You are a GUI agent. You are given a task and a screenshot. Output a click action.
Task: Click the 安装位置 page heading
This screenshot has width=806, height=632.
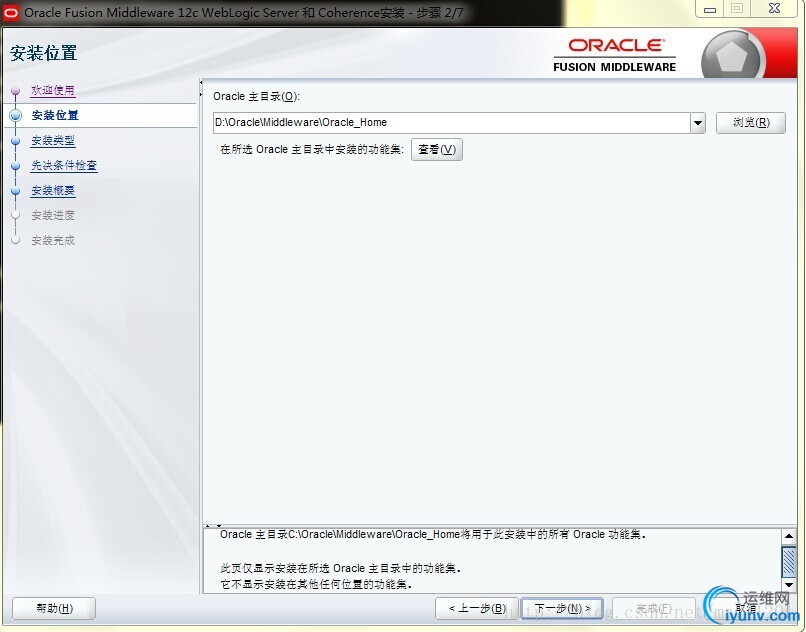coord(44,53)
